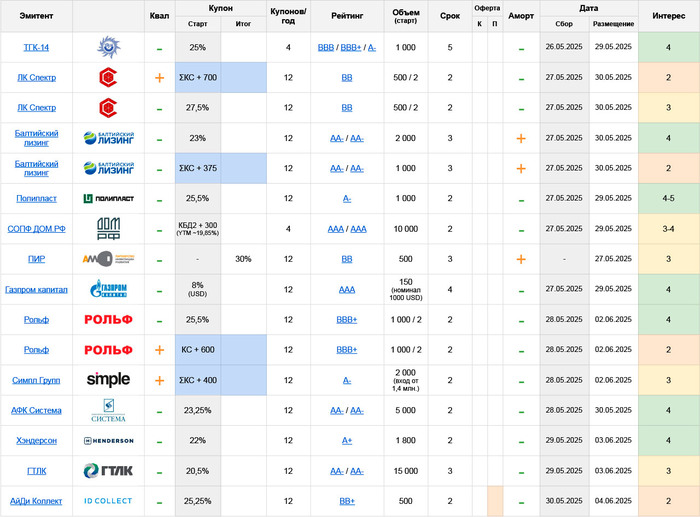Click the ДОМ РФ logo
This screenshot has height=517, width=700.
click(108, 229)
